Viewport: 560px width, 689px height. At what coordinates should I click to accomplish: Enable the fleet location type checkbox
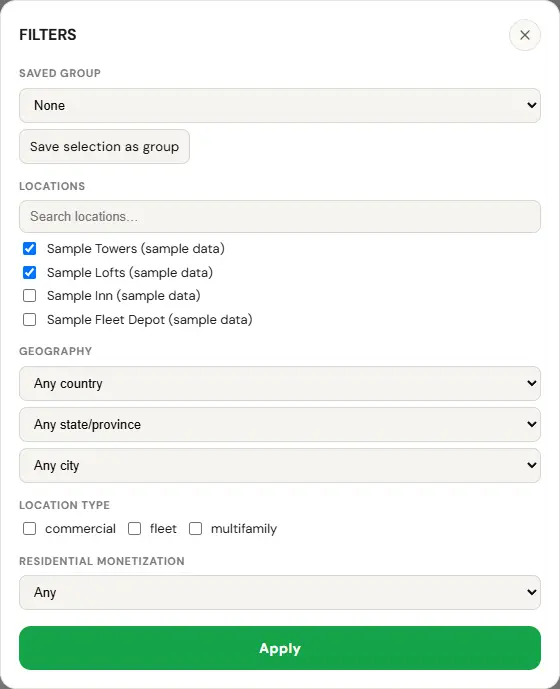point(135,529)
